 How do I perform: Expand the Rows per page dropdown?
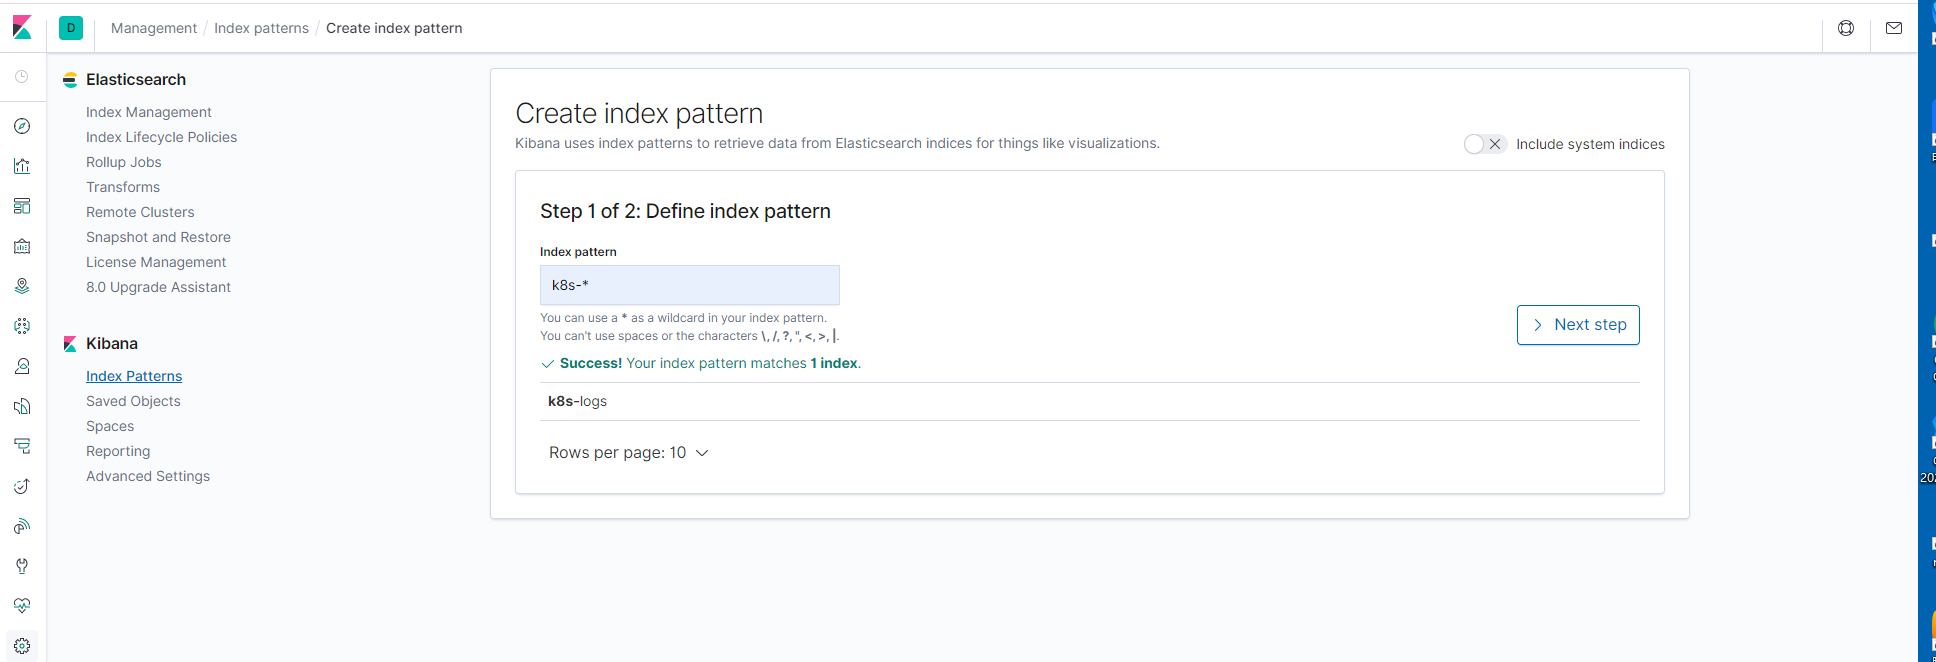pyautogui.click(x=628, y=453)
